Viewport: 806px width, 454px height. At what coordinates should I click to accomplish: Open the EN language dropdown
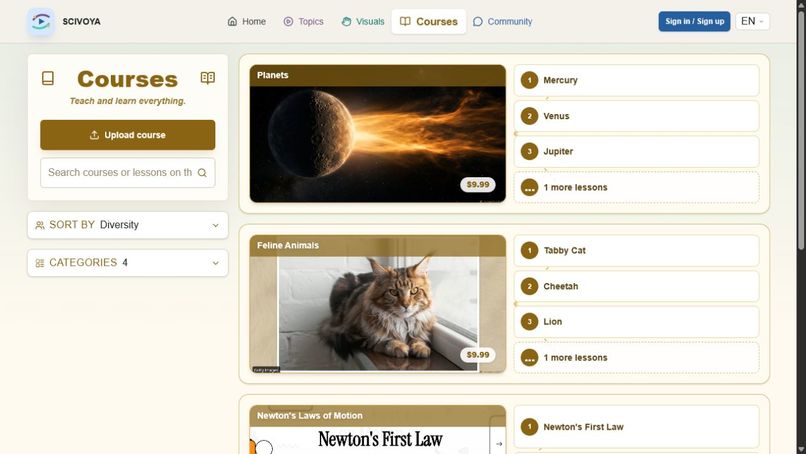[753, 22]
